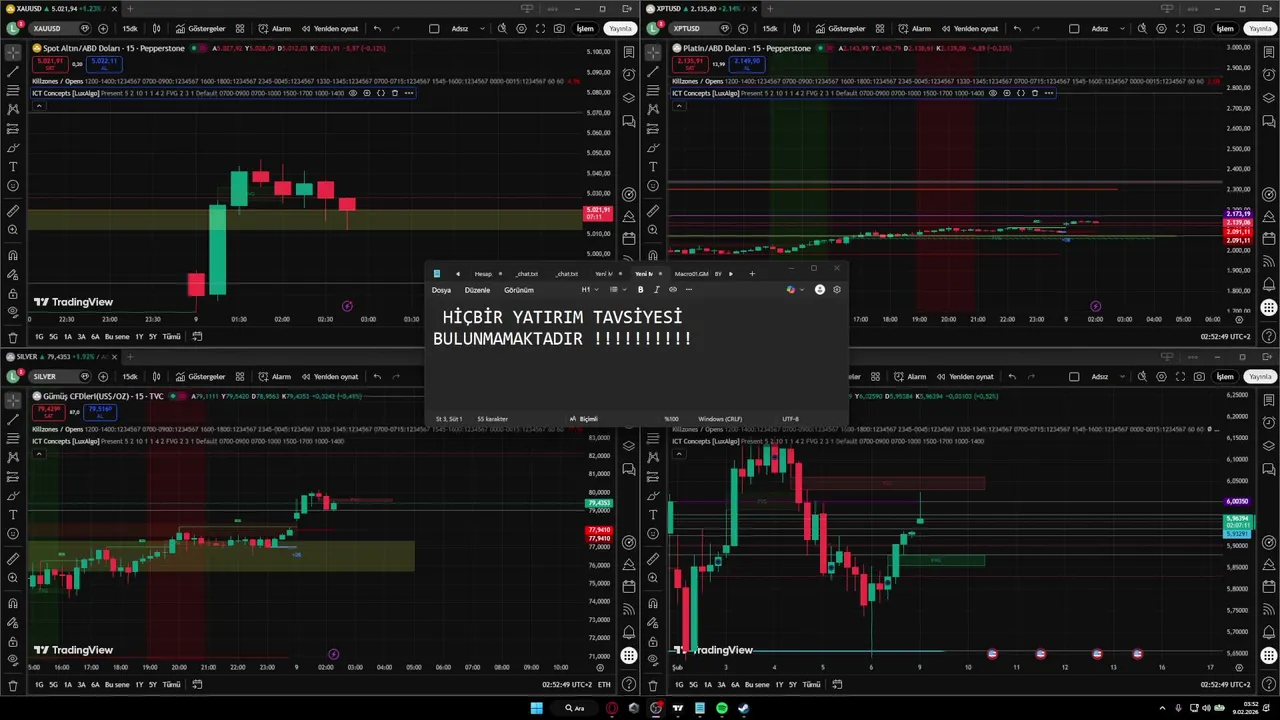Hide ICT Concepts indicator in XPTUSD chart
Viewport: 1280px width, 720px height.
993,93
